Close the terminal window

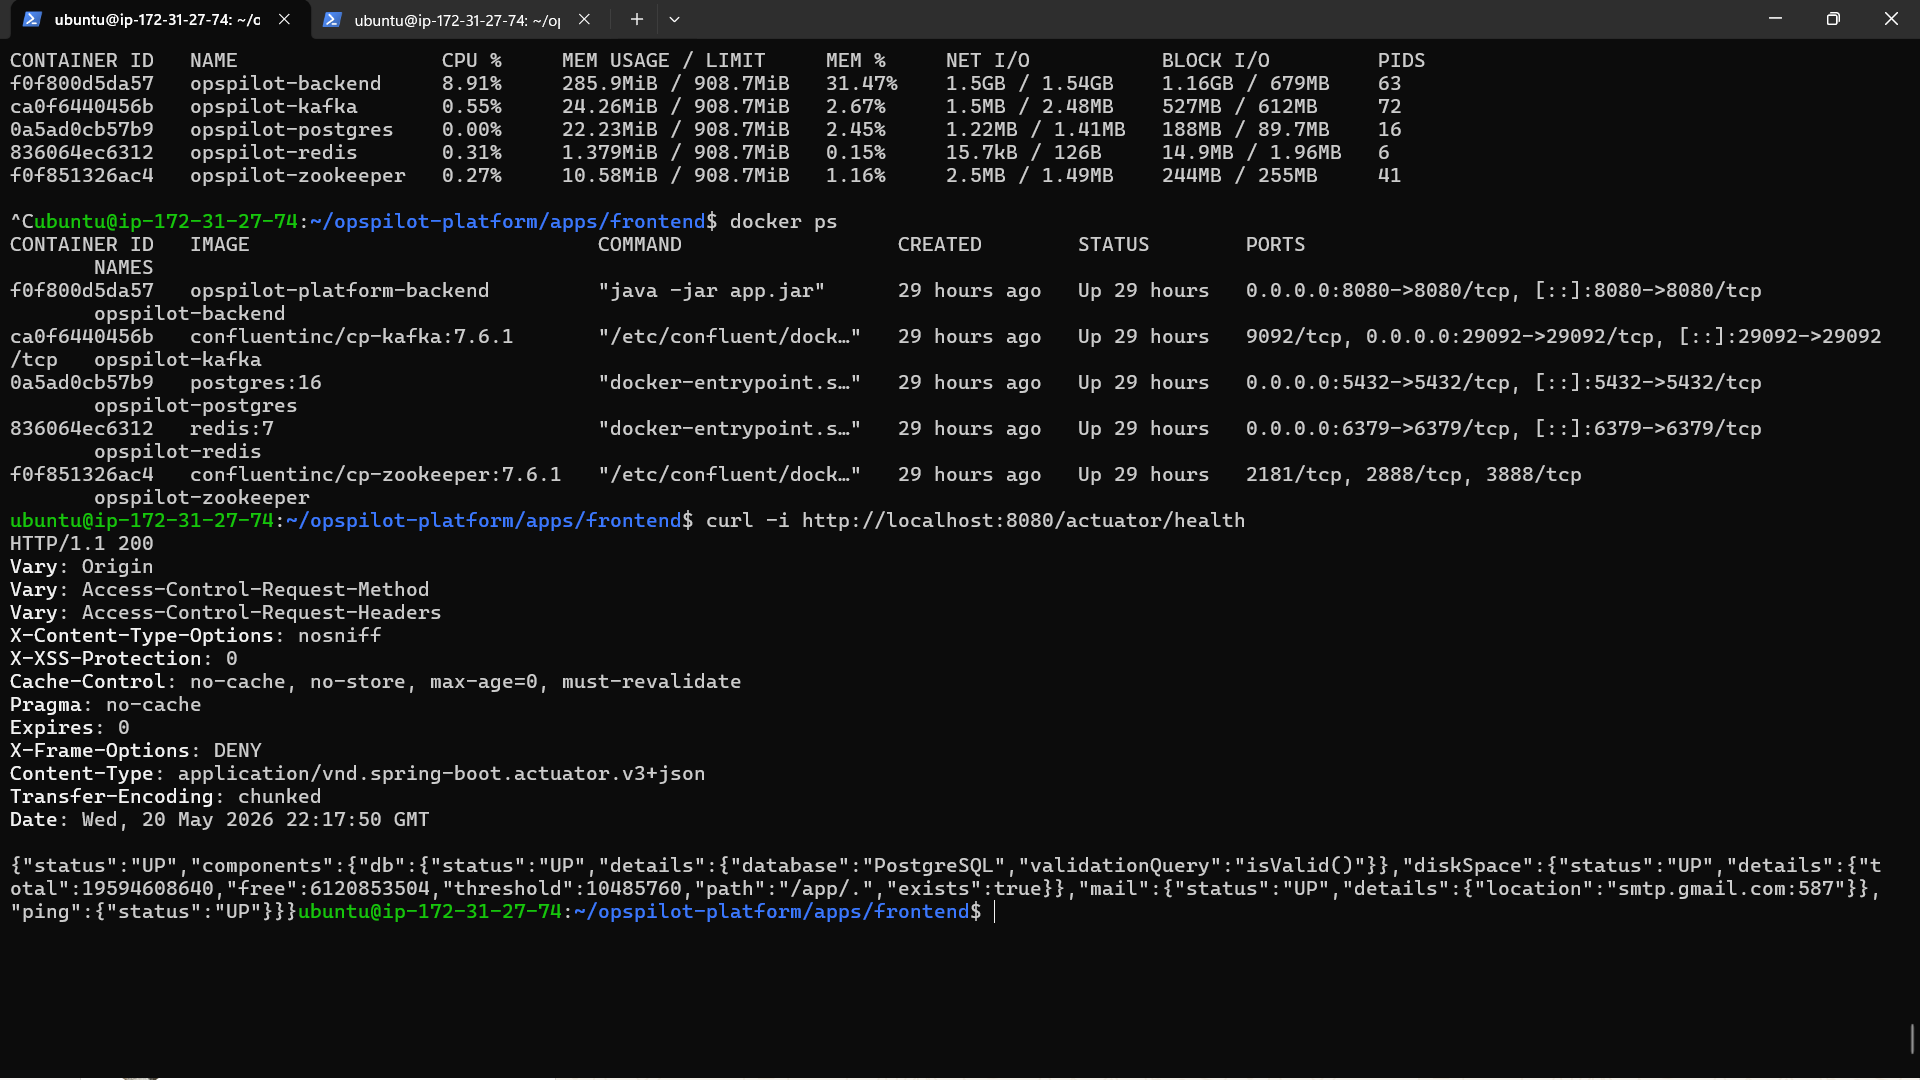[x=1891, y=19]
